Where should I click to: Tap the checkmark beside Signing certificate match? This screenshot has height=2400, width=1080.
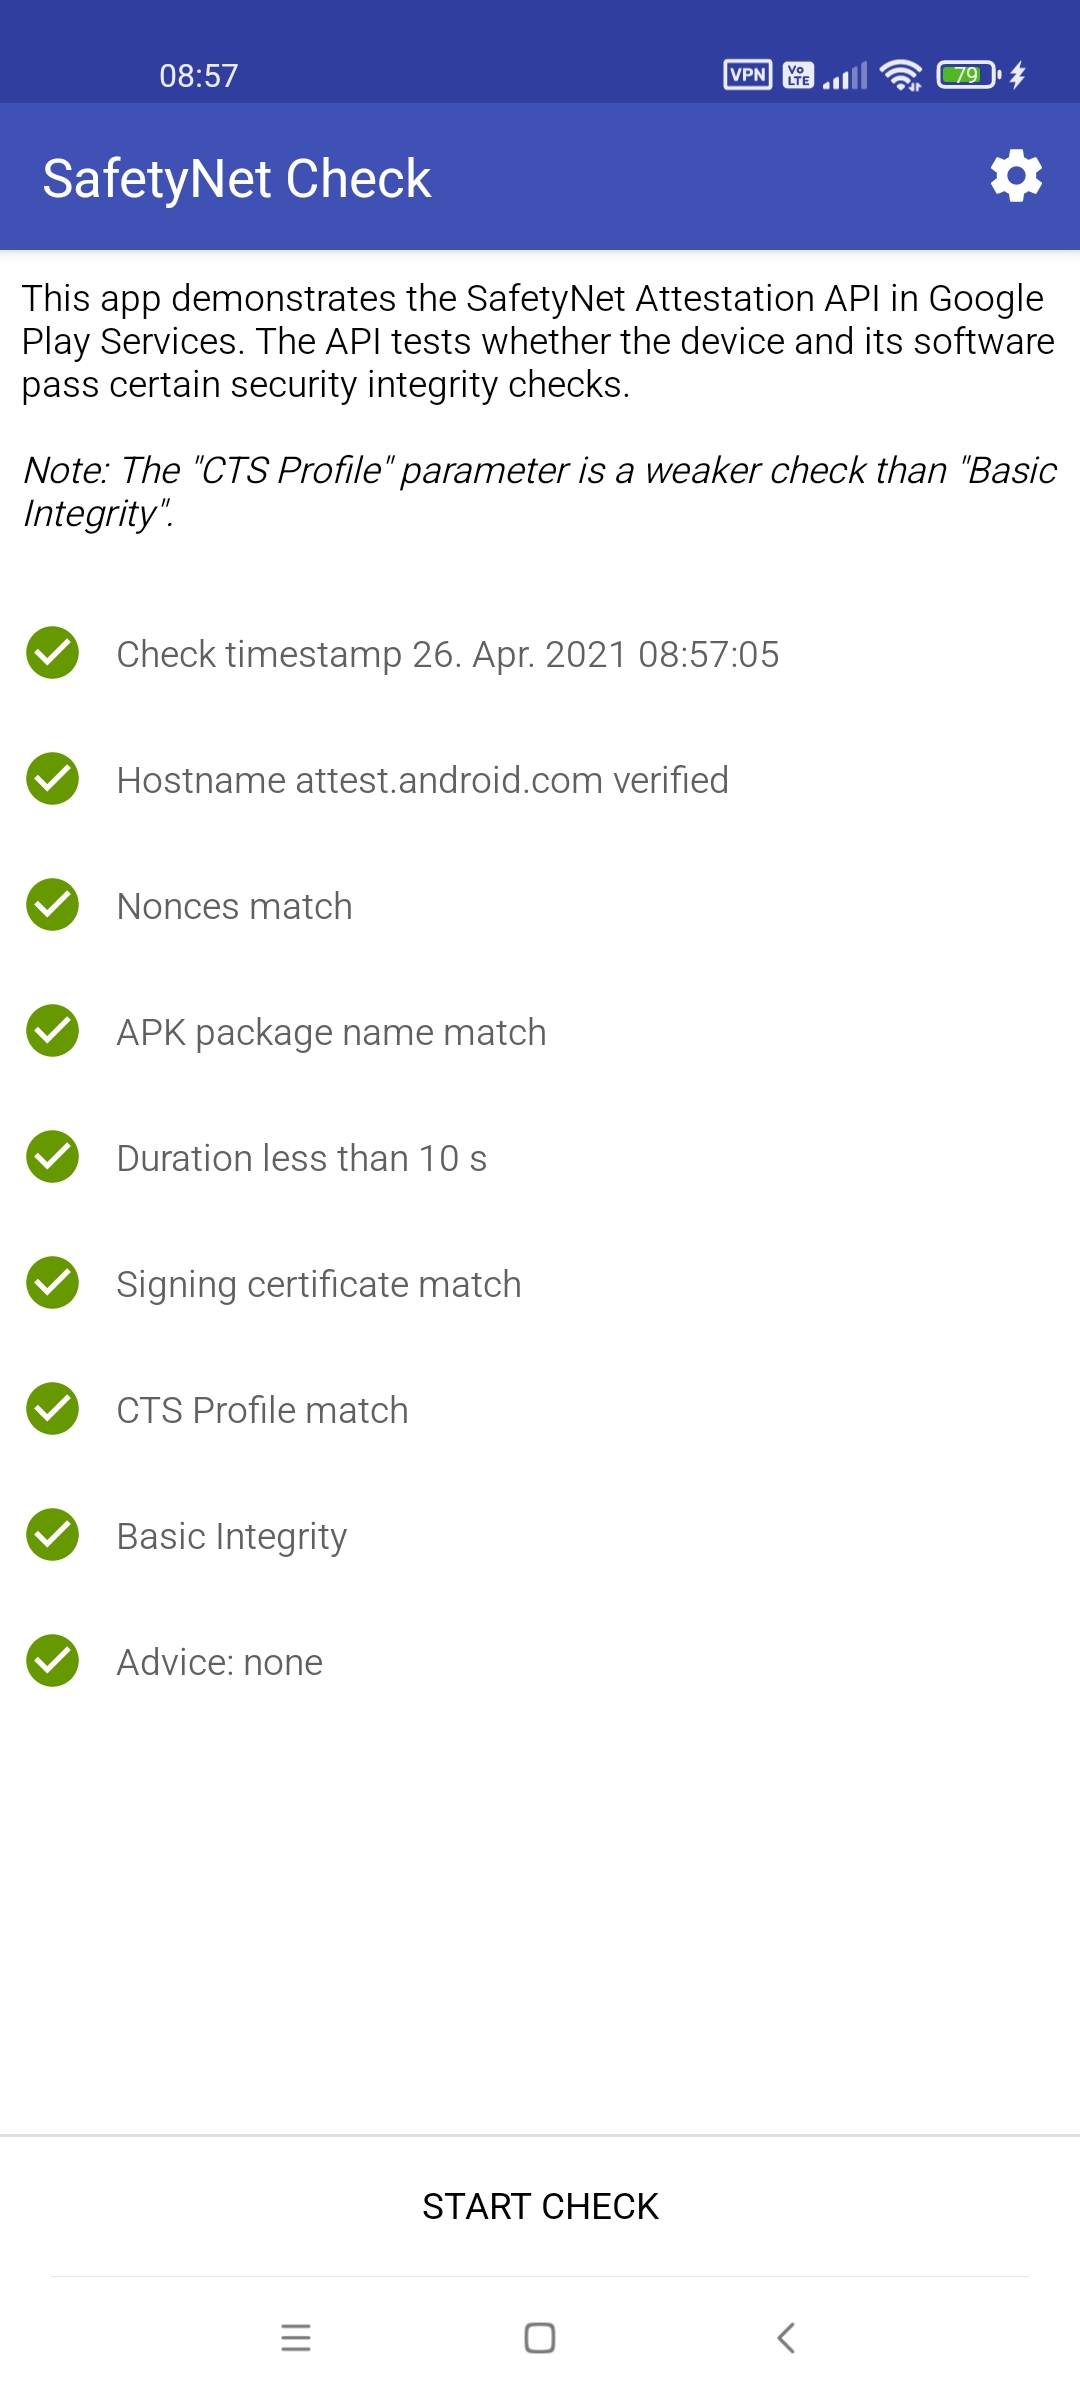[53, 1283]
